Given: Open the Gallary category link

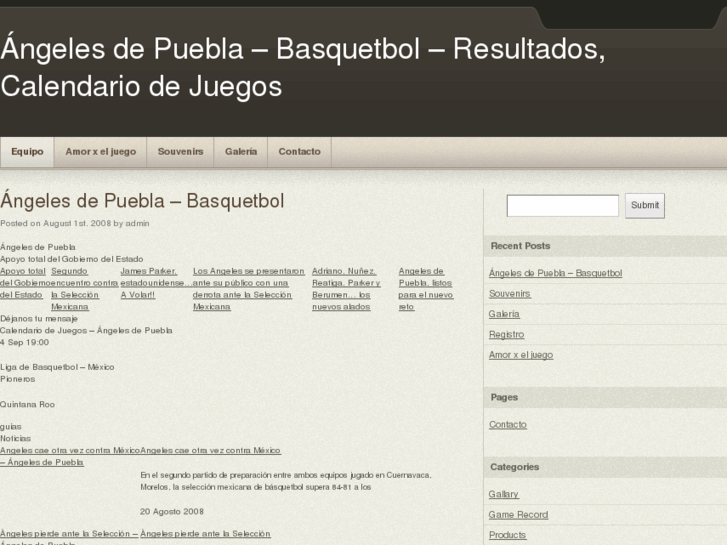Looking at the screenshot, I should (504, 494).
